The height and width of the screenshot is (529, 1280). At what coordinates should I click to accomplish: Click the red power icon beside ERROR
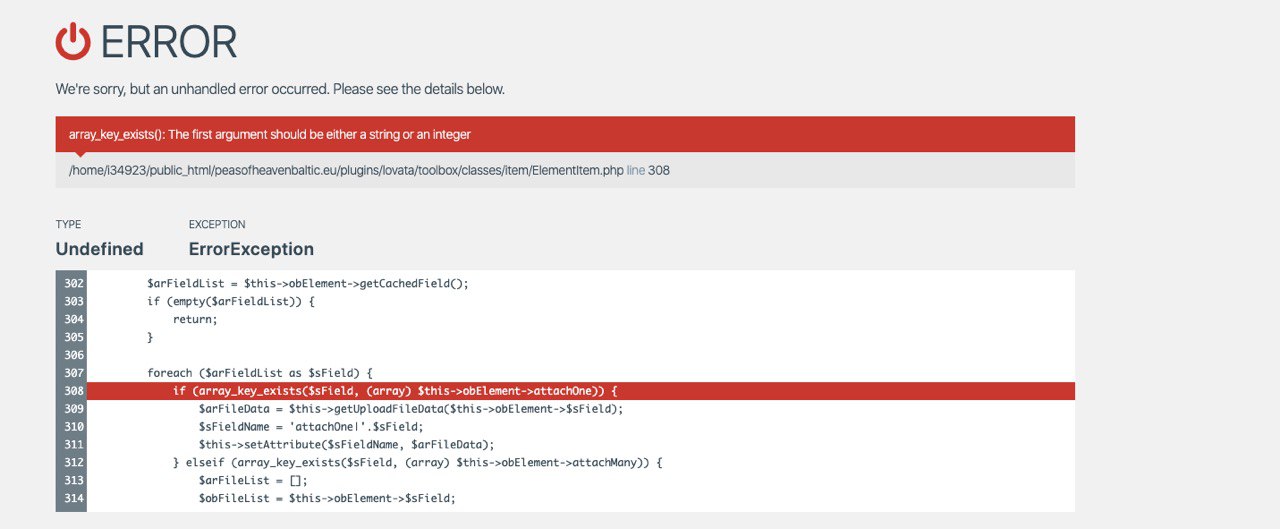(x=73, y=41)
